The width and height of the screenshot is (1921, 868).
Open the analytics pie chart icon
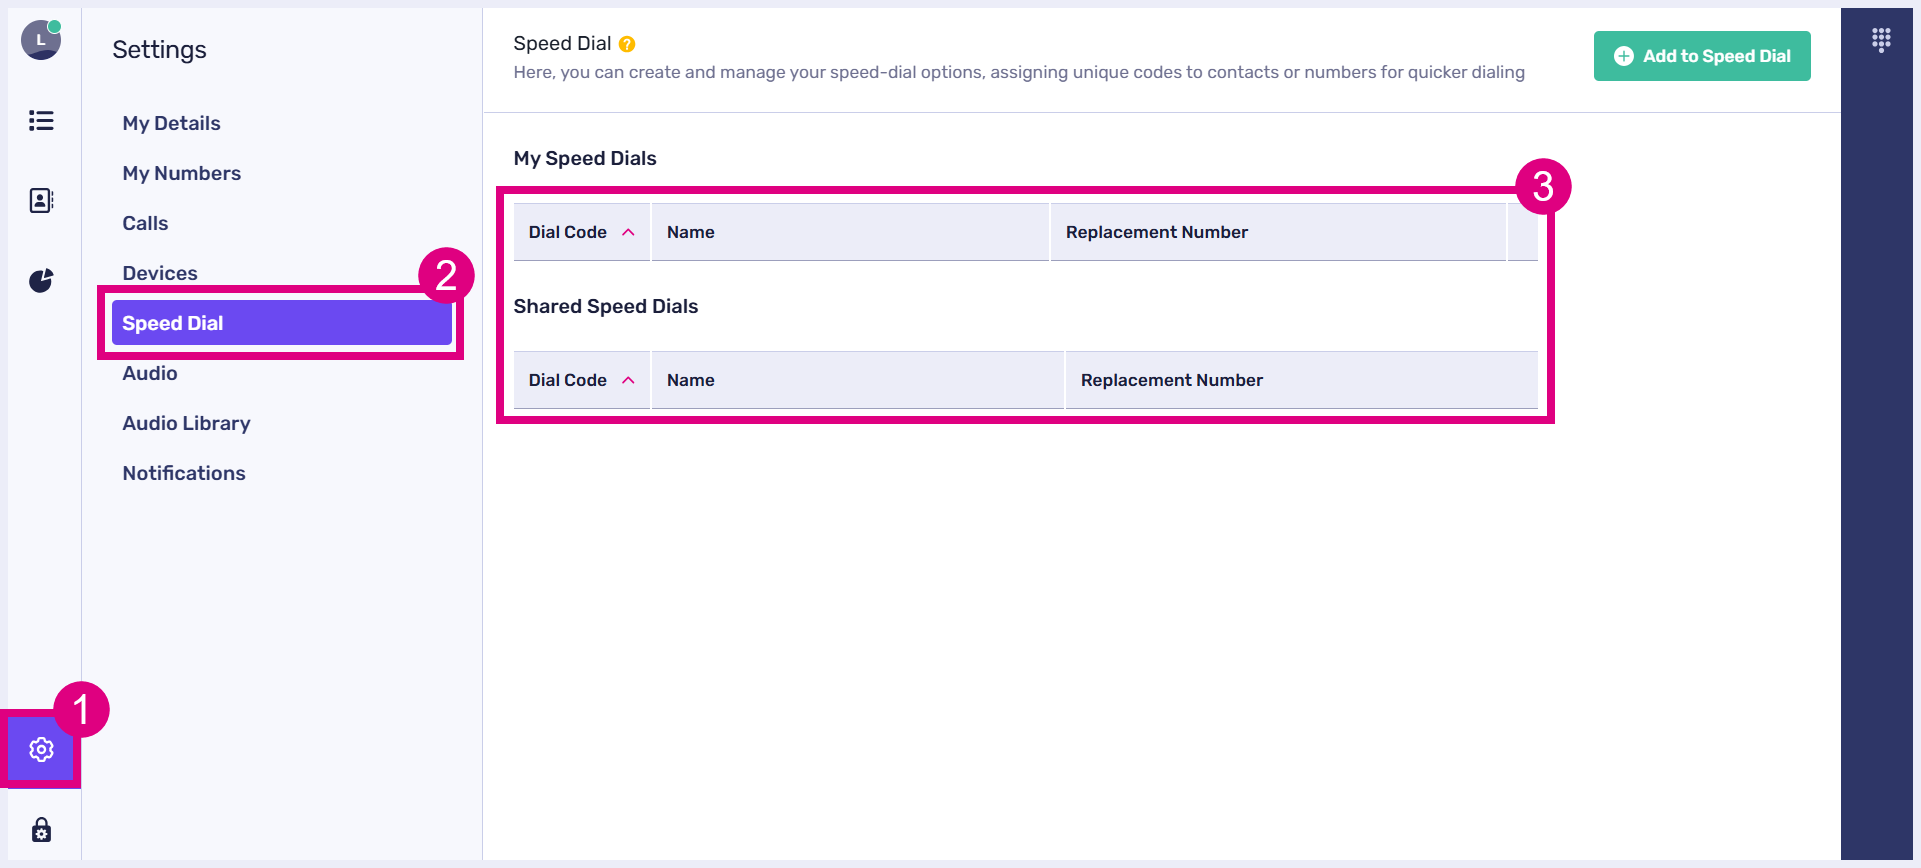click(x=41, y=281)
